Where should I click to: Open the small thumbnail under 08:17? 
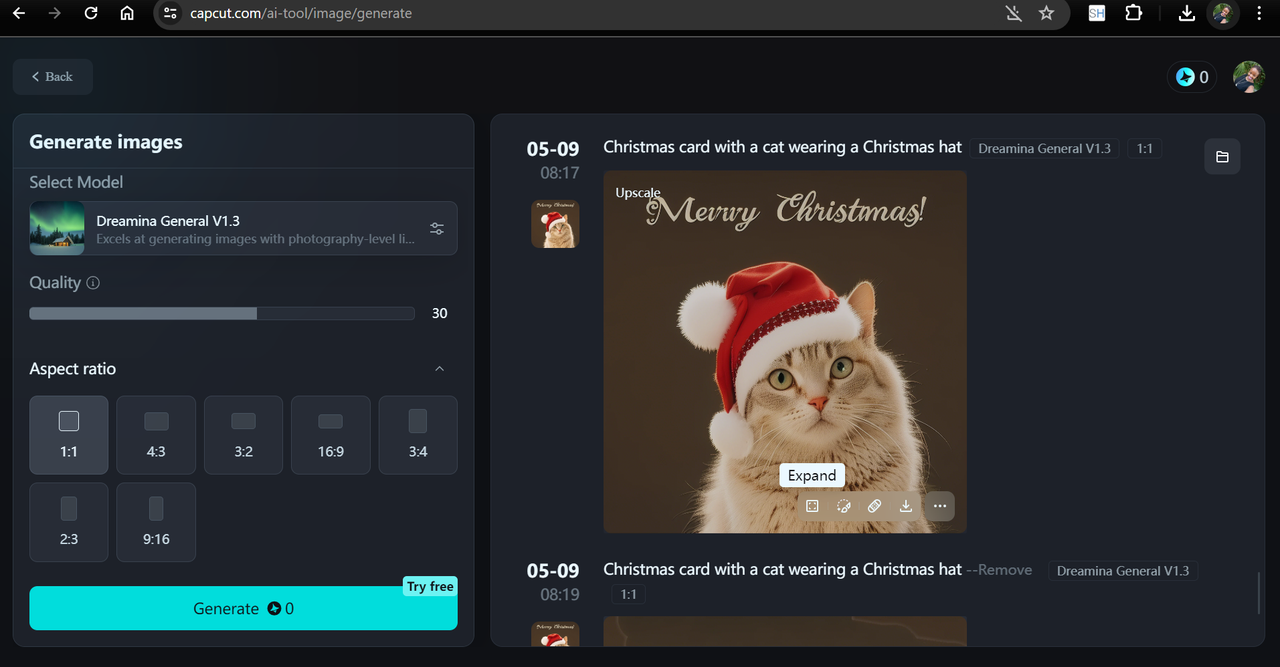[x=555, y=224]
